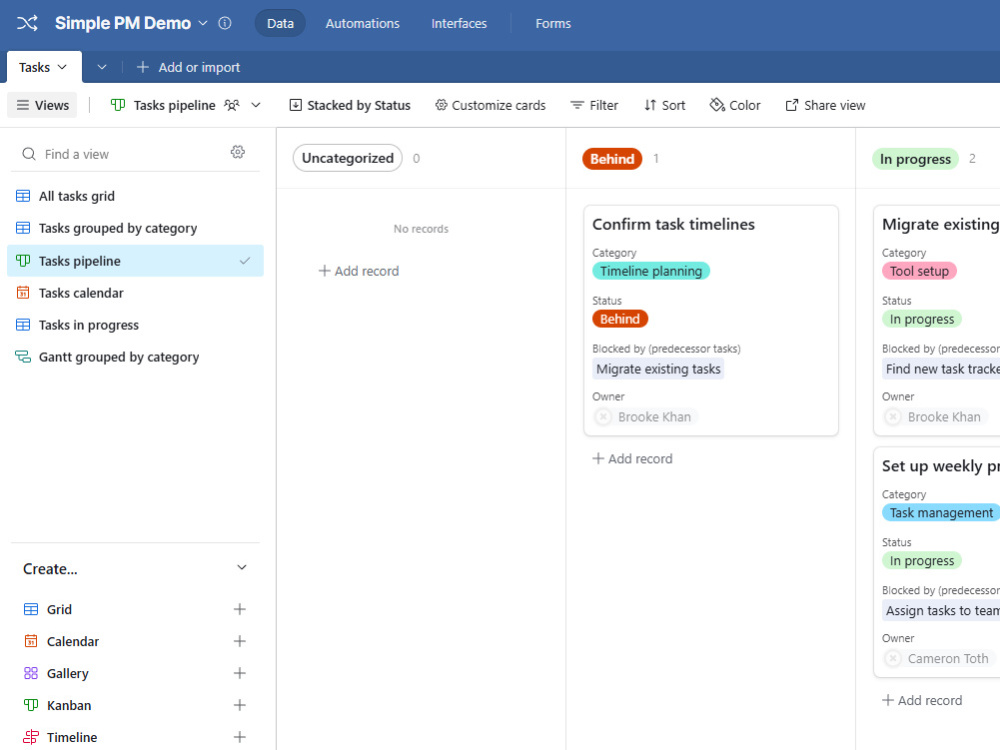Click the plus next to Calendar
The image size is (1000, 750).
[x=240, y=641]
